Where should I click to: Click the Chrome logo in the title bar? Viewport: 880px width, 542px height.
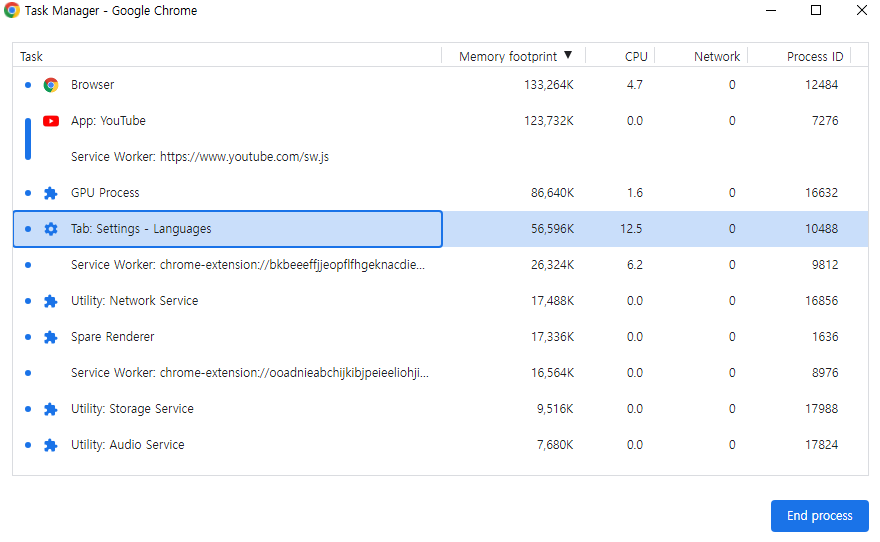click(x=12, y=11)
